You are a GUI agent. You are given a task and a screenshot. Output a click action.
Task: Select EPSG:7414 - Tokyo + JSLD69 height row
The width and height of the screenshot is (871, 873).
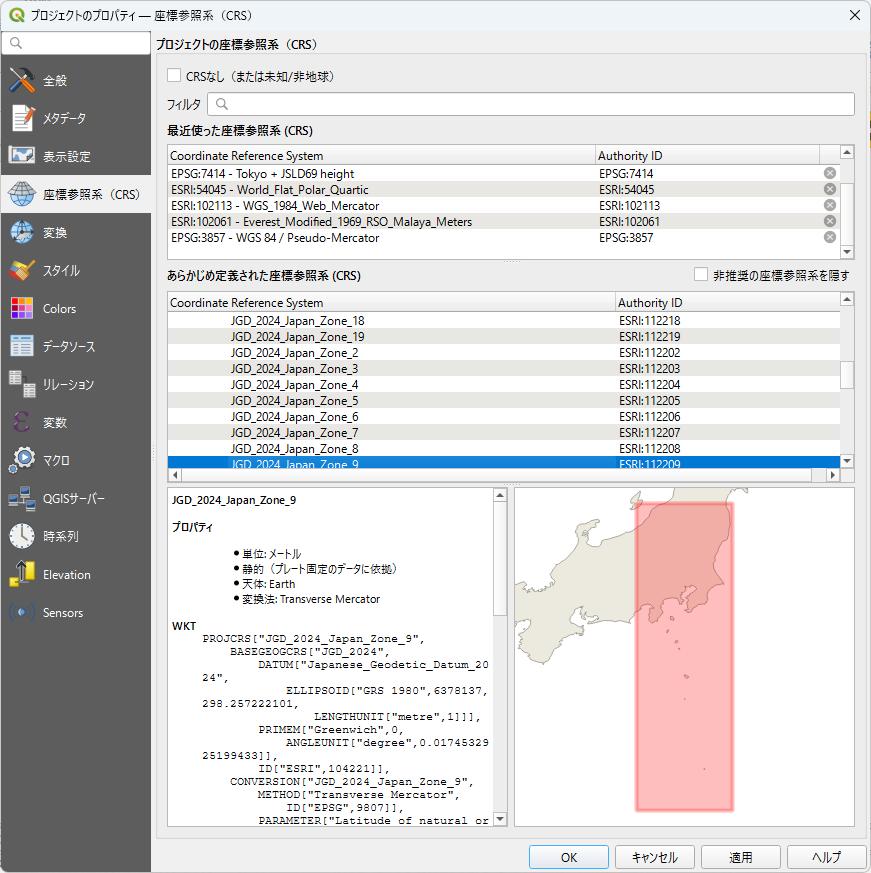click(503, 174)
